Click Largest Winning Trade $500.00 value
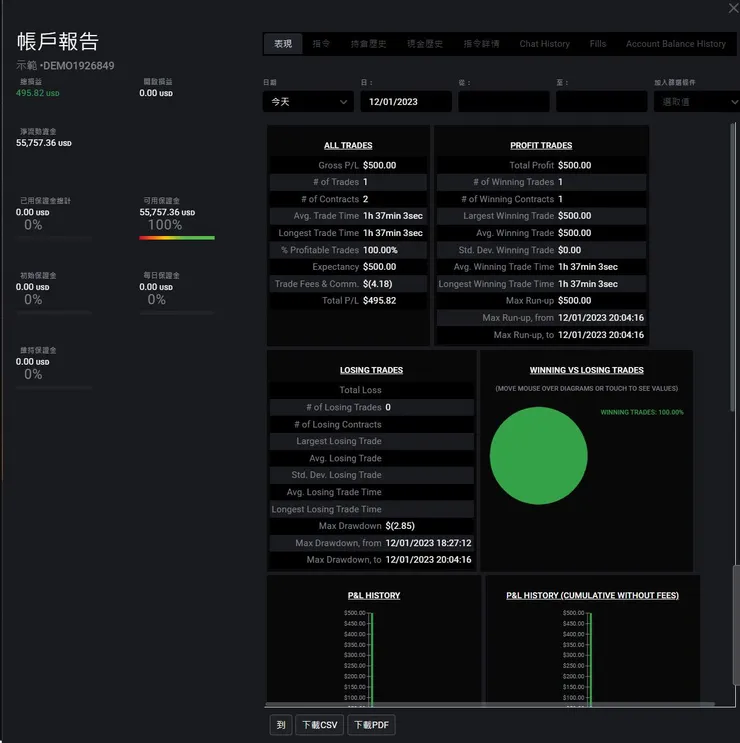Image resolution: width=740 pixels, height=743 pixels. point(575,216)
